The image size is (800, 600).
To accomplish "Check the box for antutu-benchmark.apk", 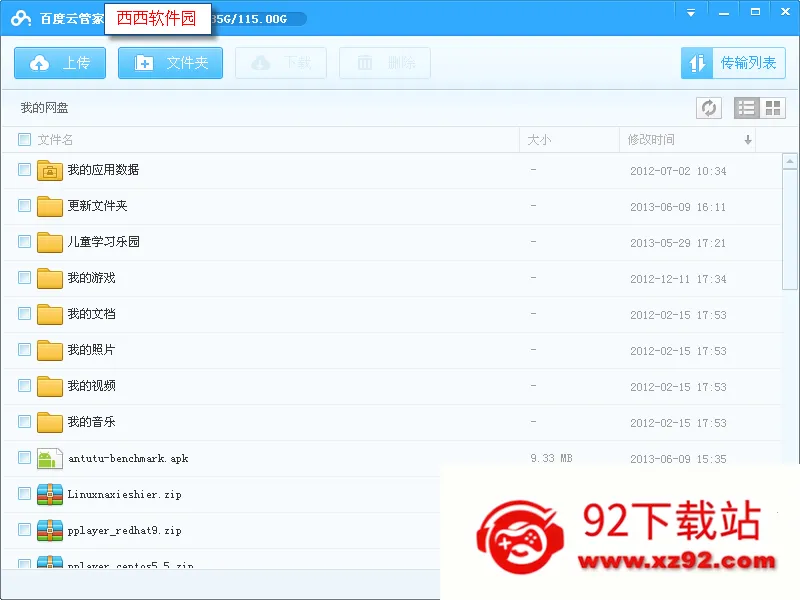I will point(24,458).
